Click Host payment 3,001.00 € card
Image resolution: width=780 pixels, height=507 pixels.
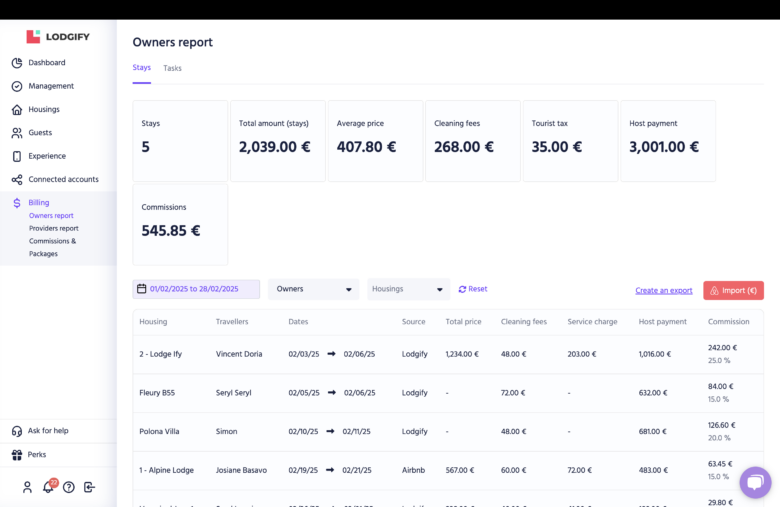click(x=668, y=141)
